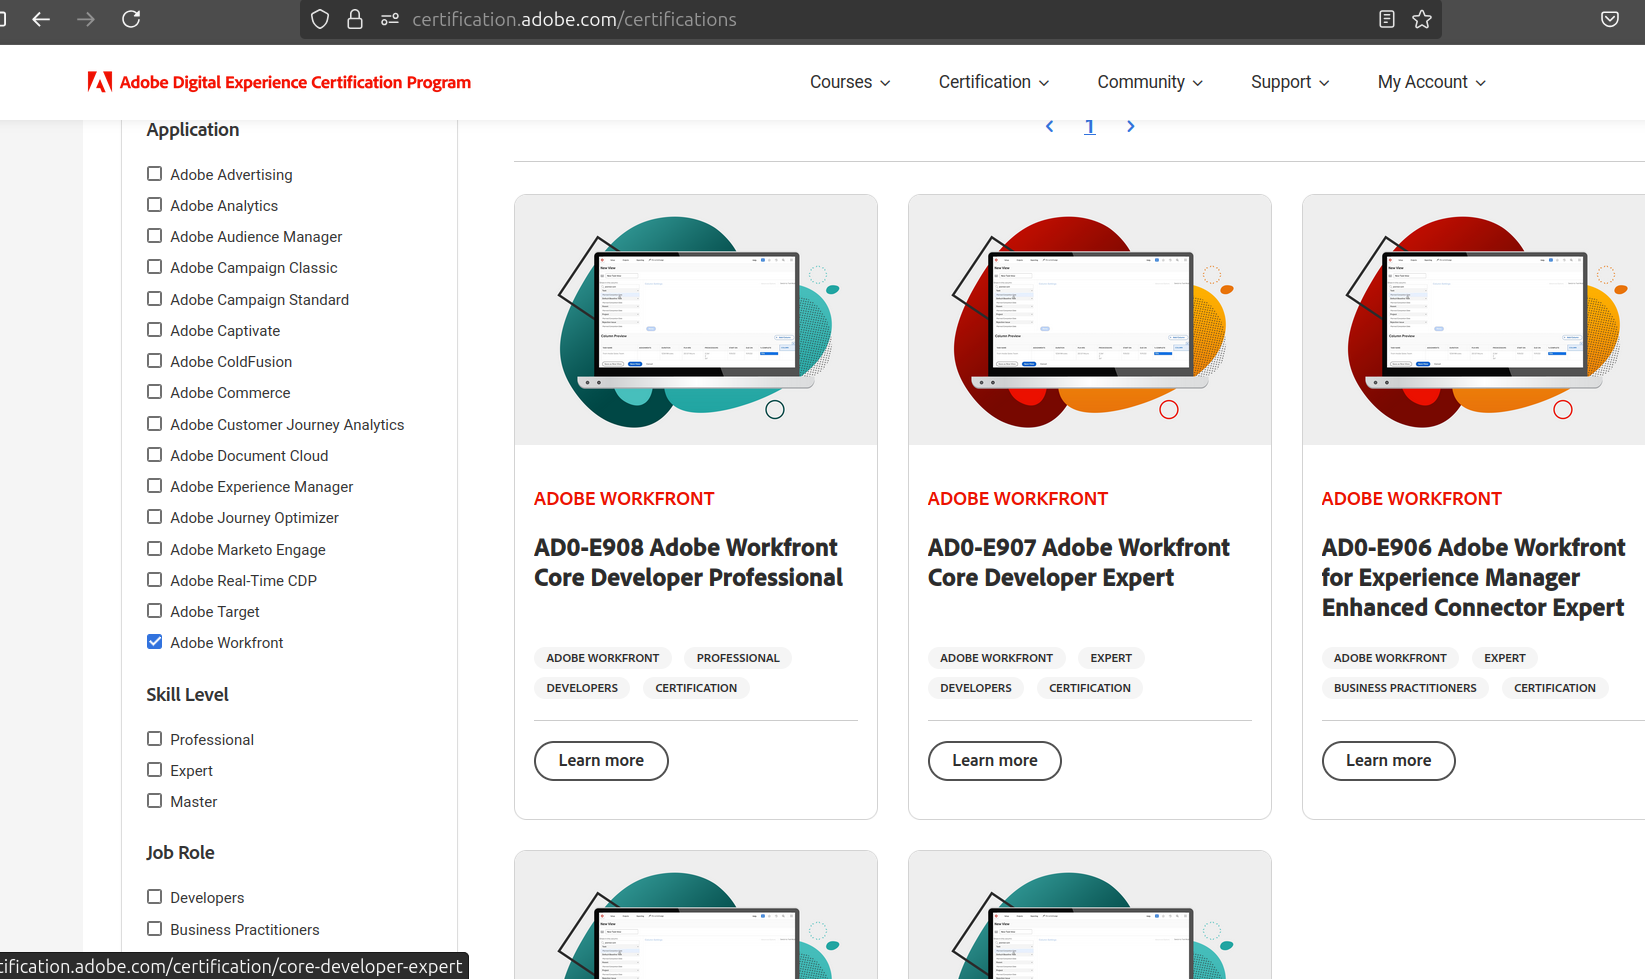
Task: Open the Certification dropdown in the navigation
Action: coord(993,82)
